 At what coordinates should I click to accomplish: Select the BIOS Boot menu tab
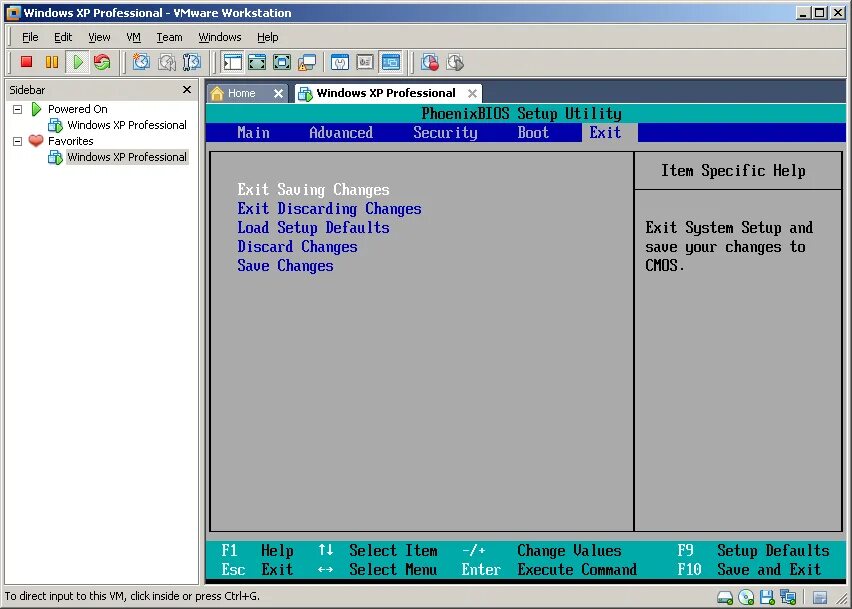click(x=533, y=133)
